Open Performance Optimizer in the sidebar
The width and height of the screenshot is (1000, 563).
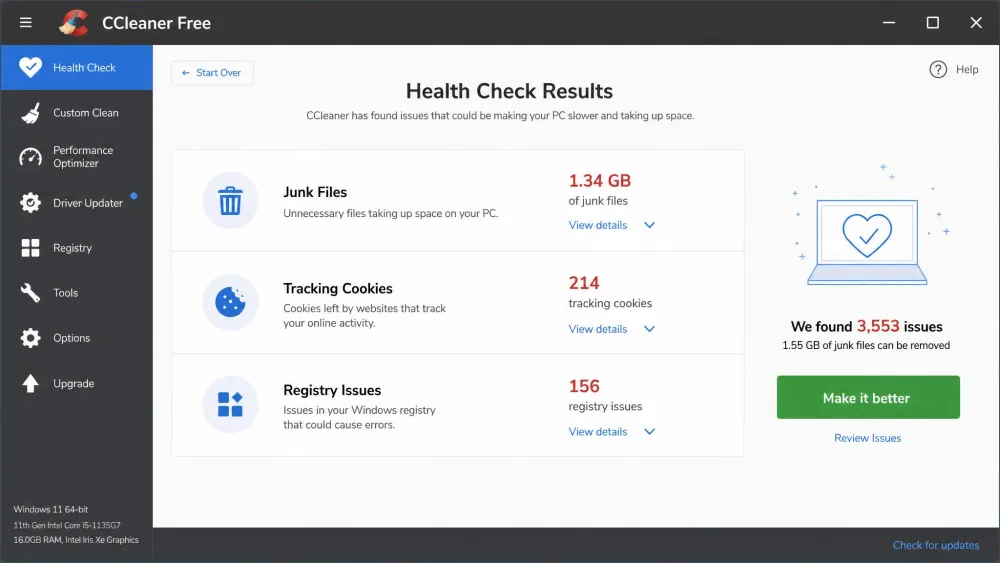[x=77, y=157]
